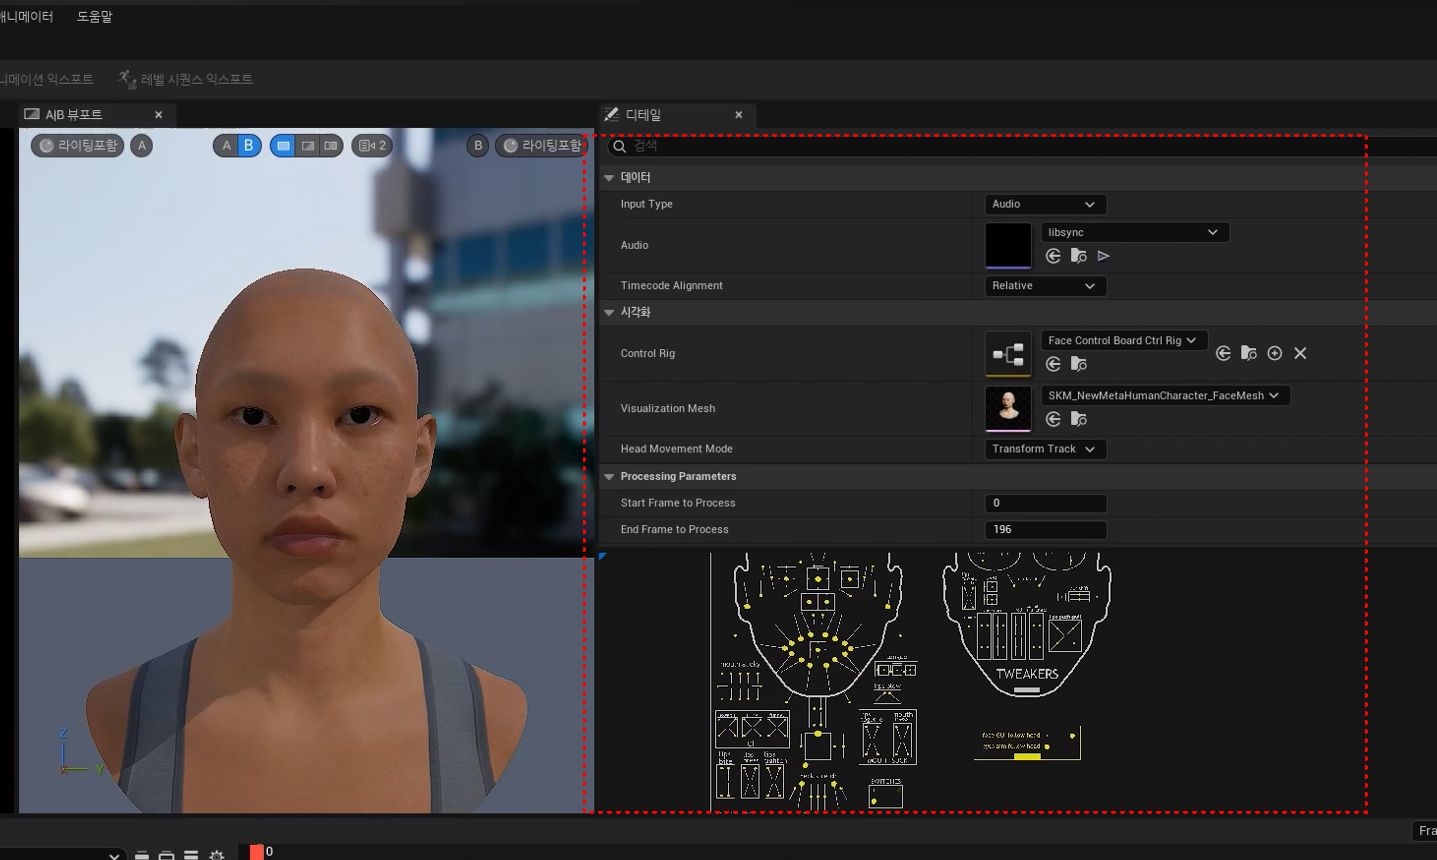Collapse the 데이터 section
The height and width of the screenshot is (860, 1437).
pyautogui.click(x=609, y=178)
